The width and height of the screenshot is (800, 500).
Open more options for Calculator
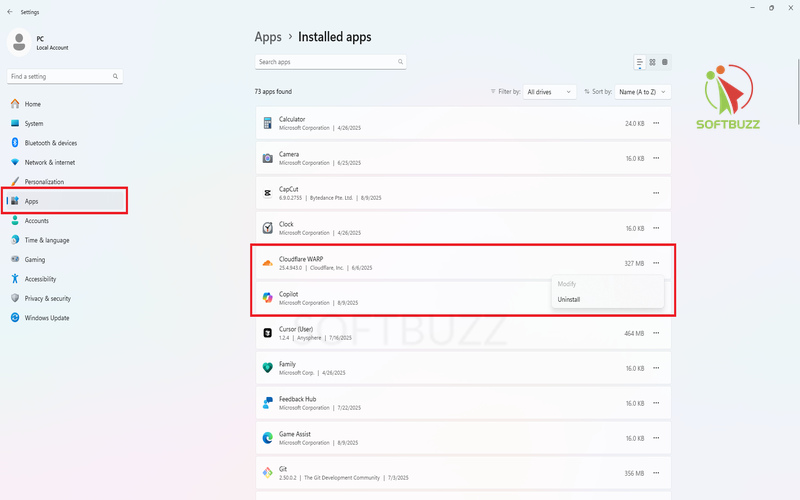(x=656, y=123)
